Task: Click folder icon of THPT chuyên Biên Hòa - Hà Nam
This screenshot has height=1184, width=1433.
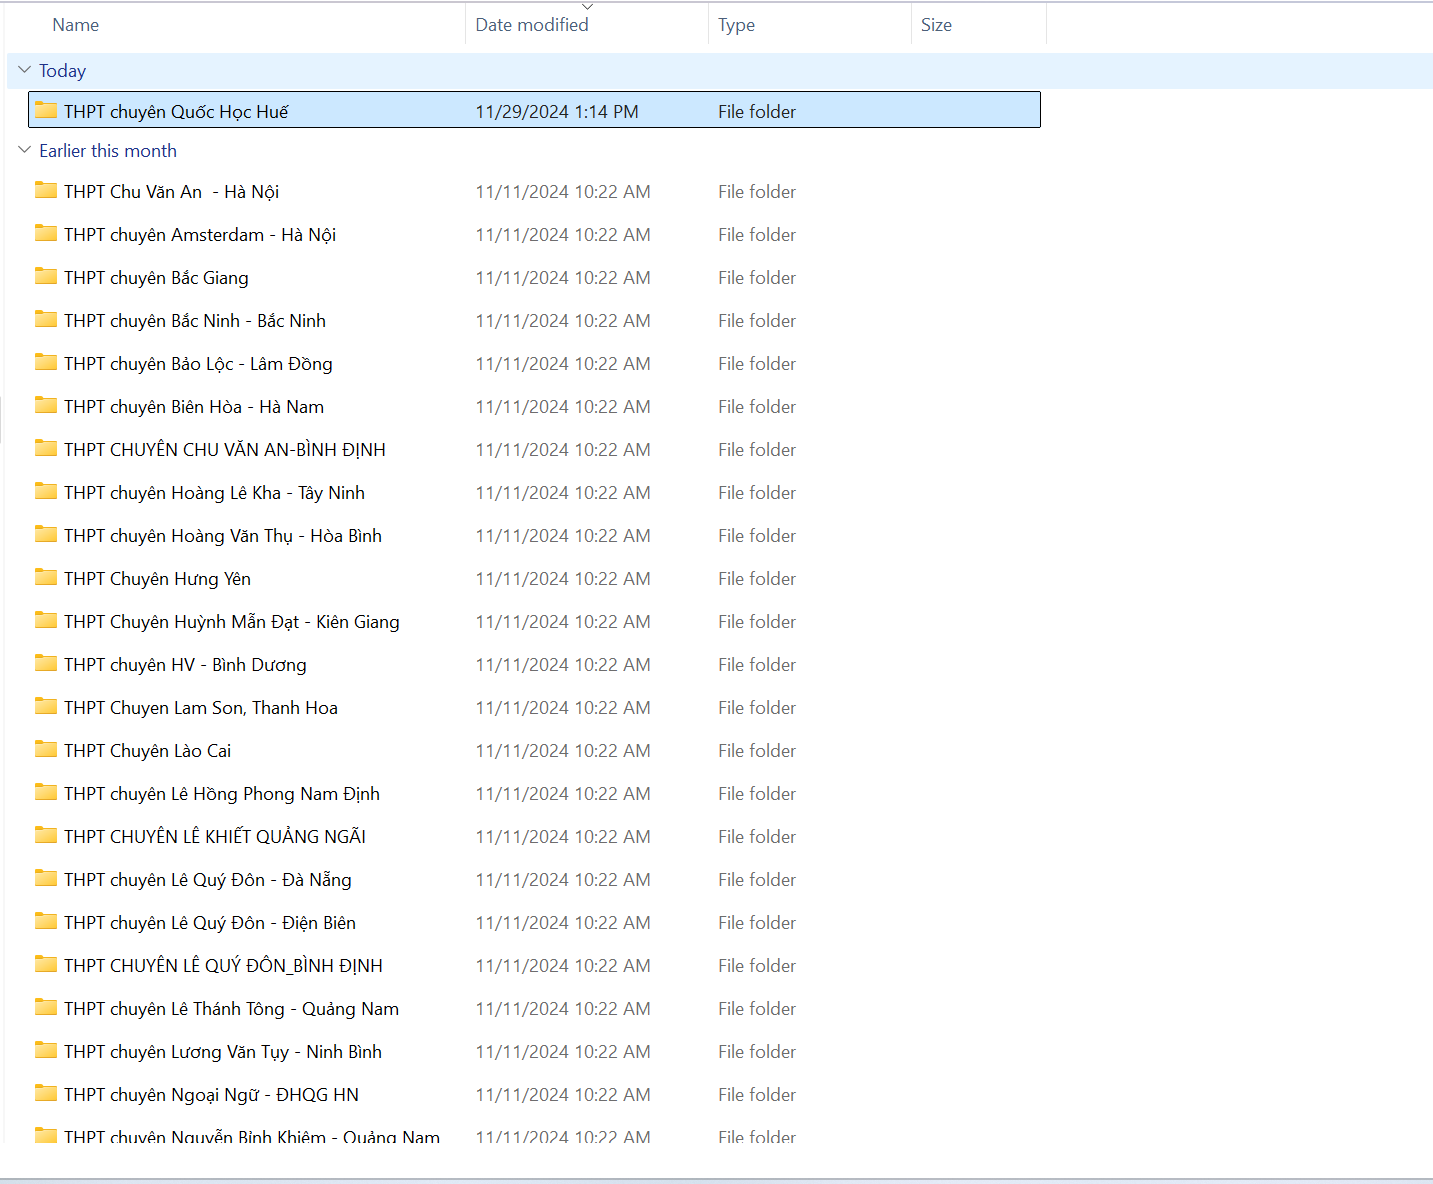Action: point(46,405)
